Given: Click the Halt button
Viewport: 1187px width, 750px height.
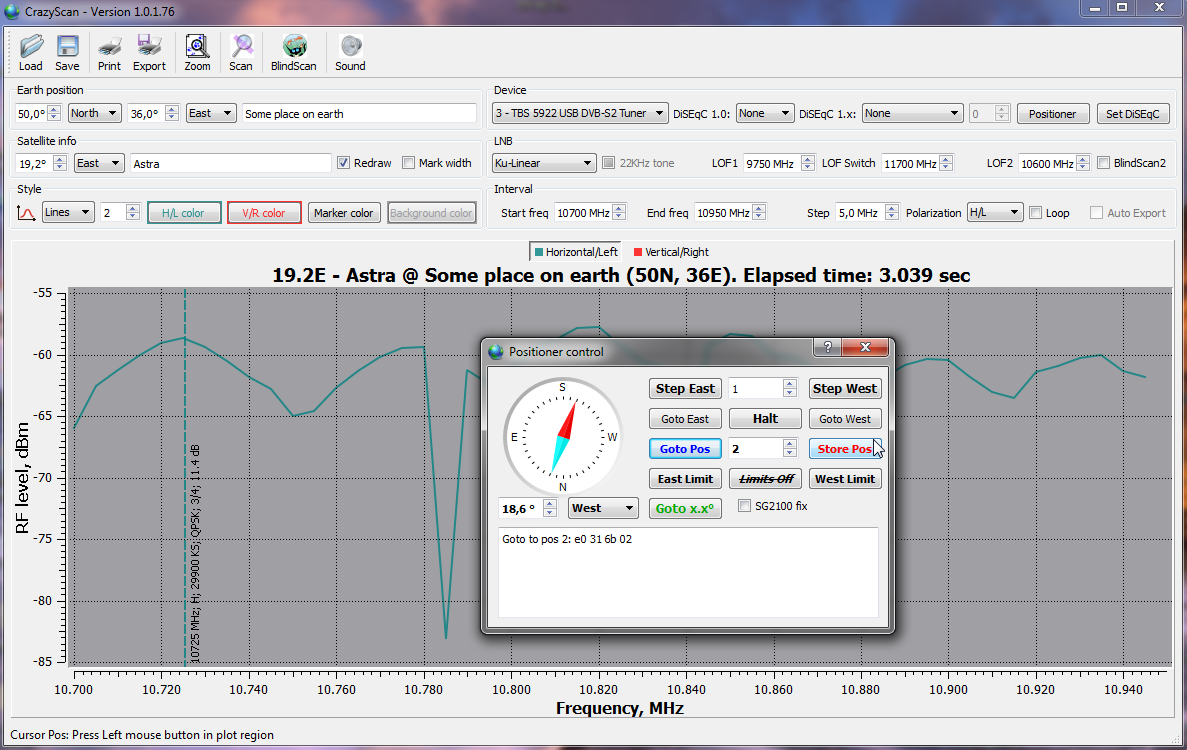Looking at the screenshot, I should (765, 419).
